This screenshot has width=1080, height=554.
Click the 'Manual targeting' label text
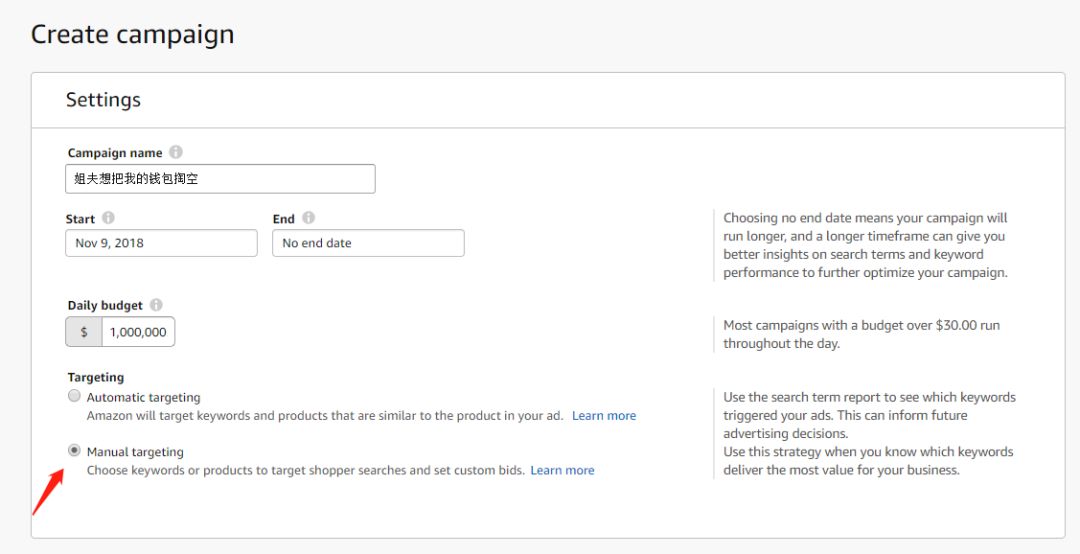click(x=135, y=452)
